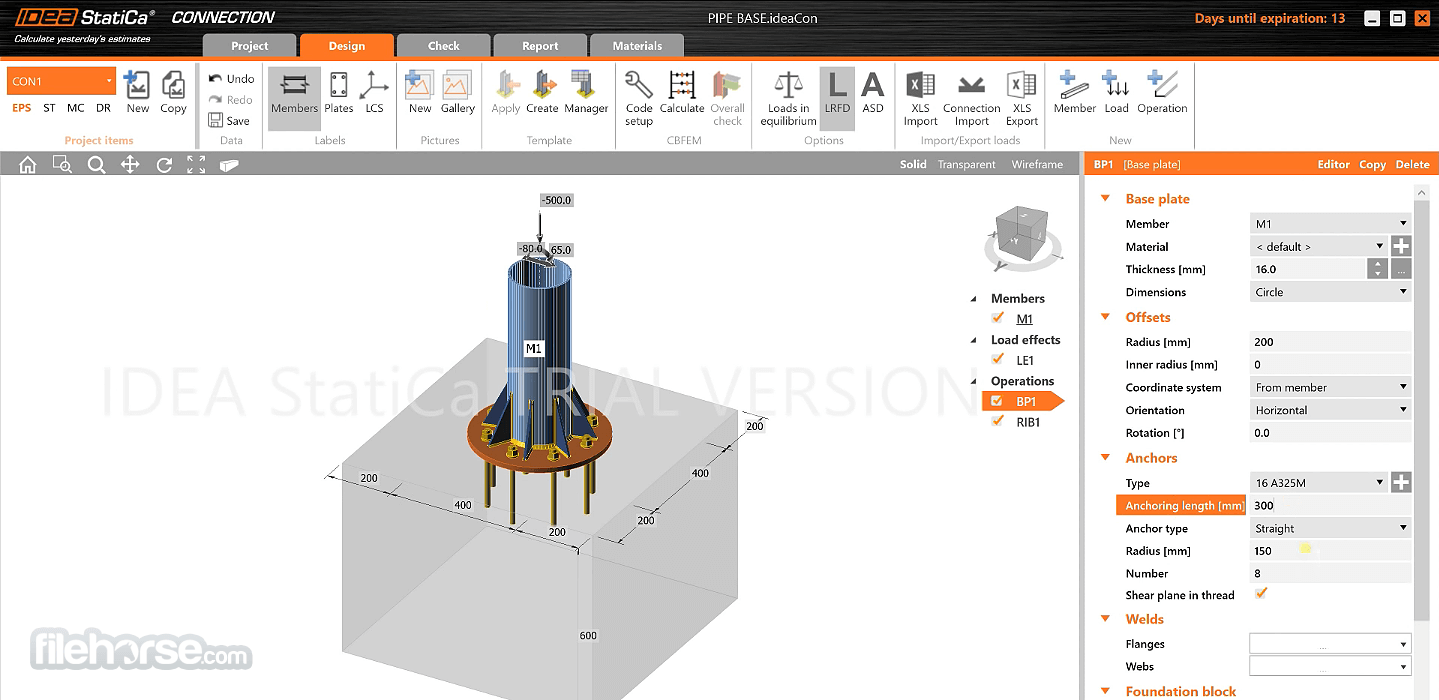Add a new Member
This screenshot has height=700, width=1439.
pos(1074,92)
